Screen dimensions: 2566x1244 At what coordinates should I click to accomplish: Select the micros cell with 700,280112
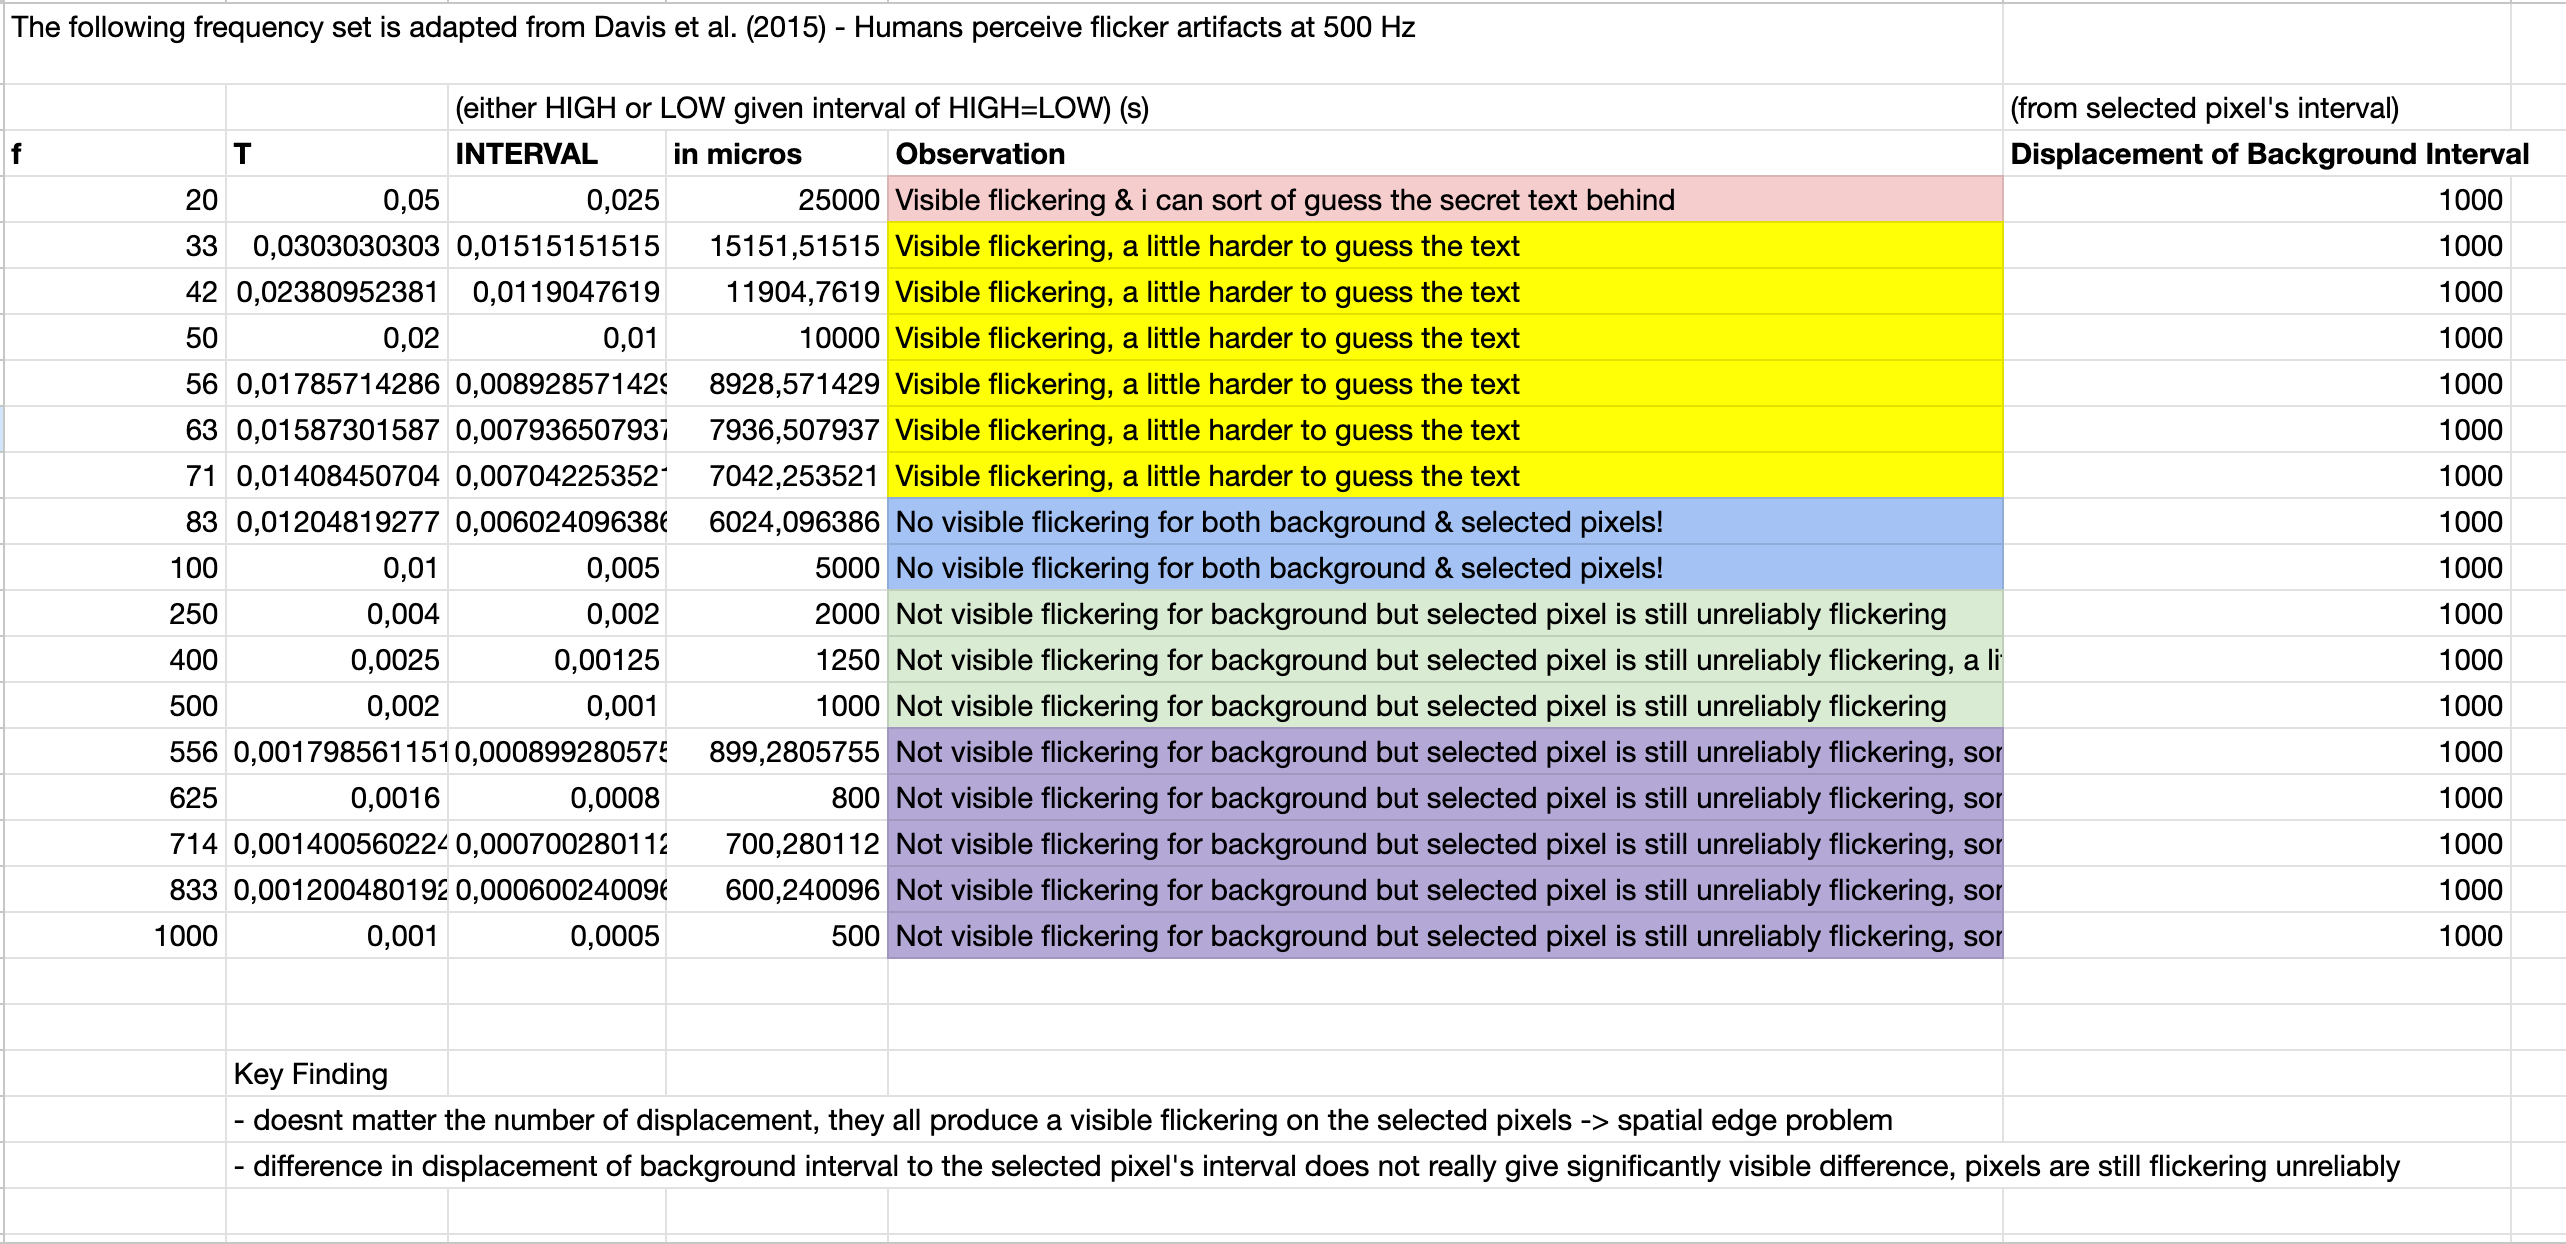tap(777, 843)
